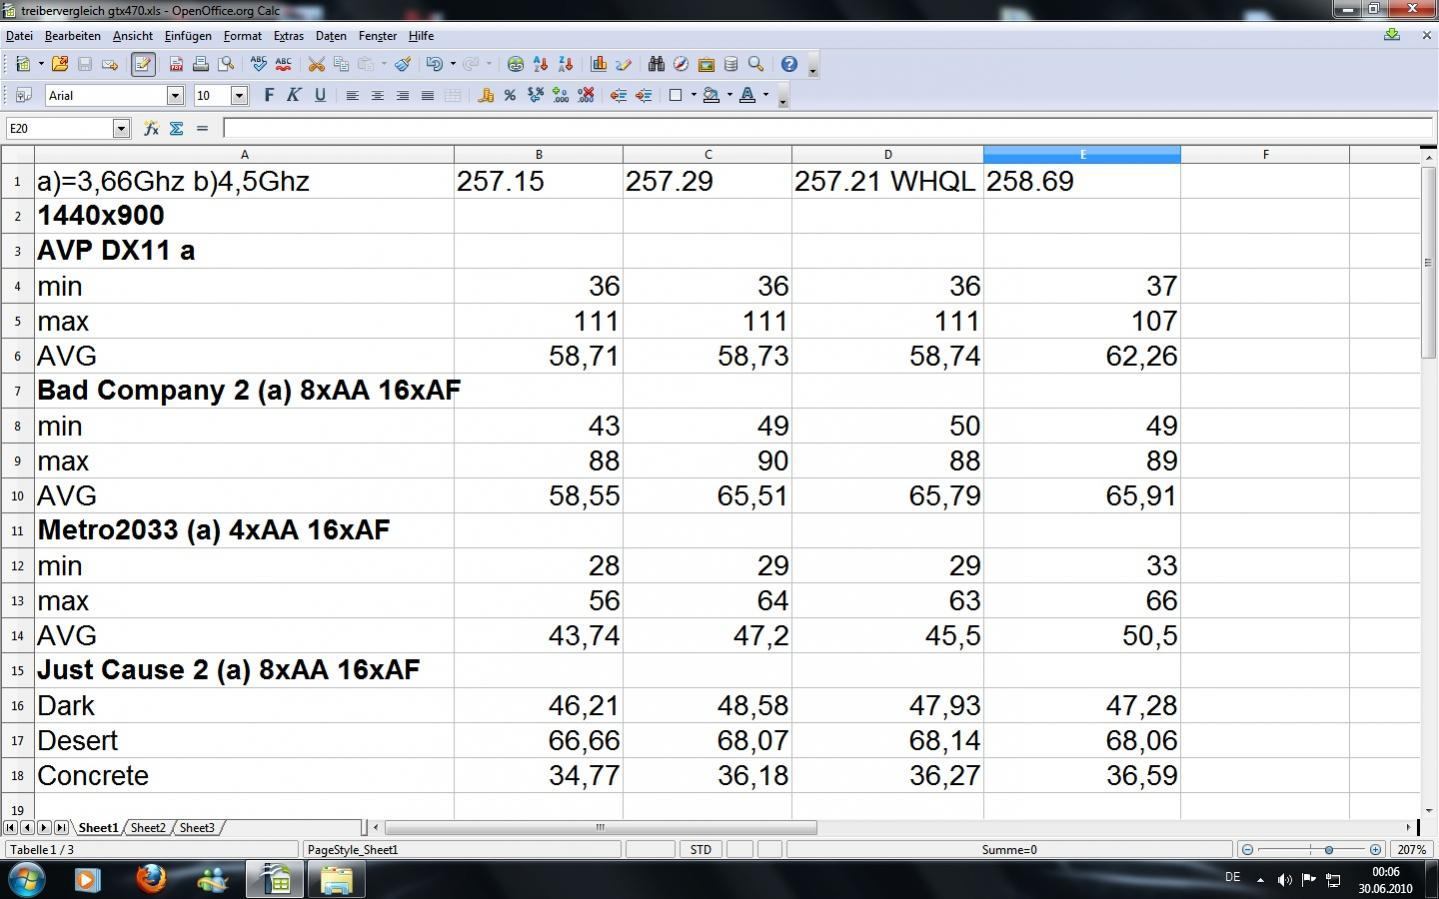Print file directly with printer icon
This screenshot has height=899, width=1439.
[201, 64]
